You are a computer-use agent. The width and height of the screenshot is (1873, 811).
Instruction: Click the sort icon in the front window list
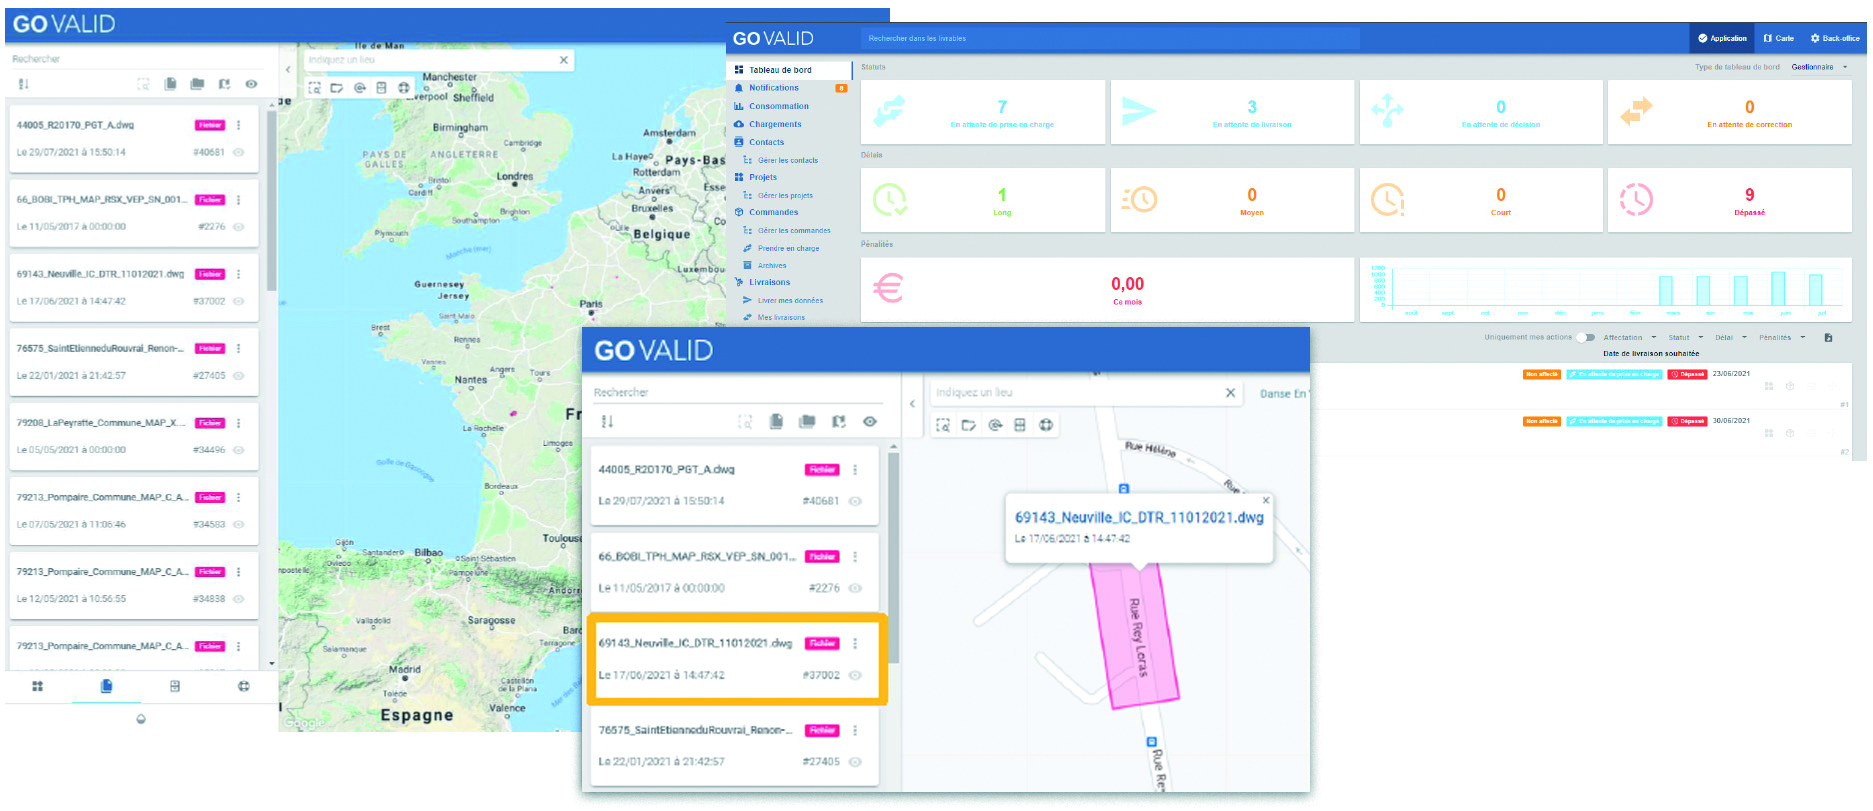pyautogui.click(x=607, y=422)
